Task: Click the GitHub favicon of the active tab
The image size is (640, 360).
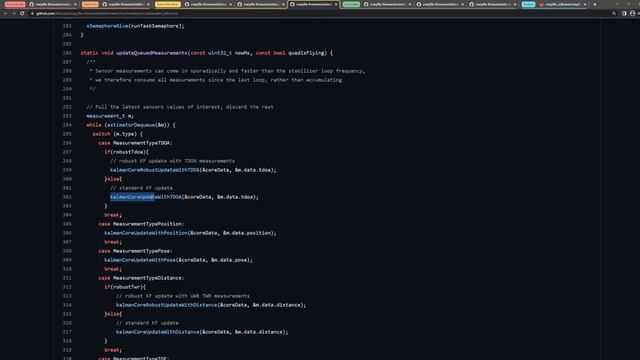Action: [x=292, y=4]
